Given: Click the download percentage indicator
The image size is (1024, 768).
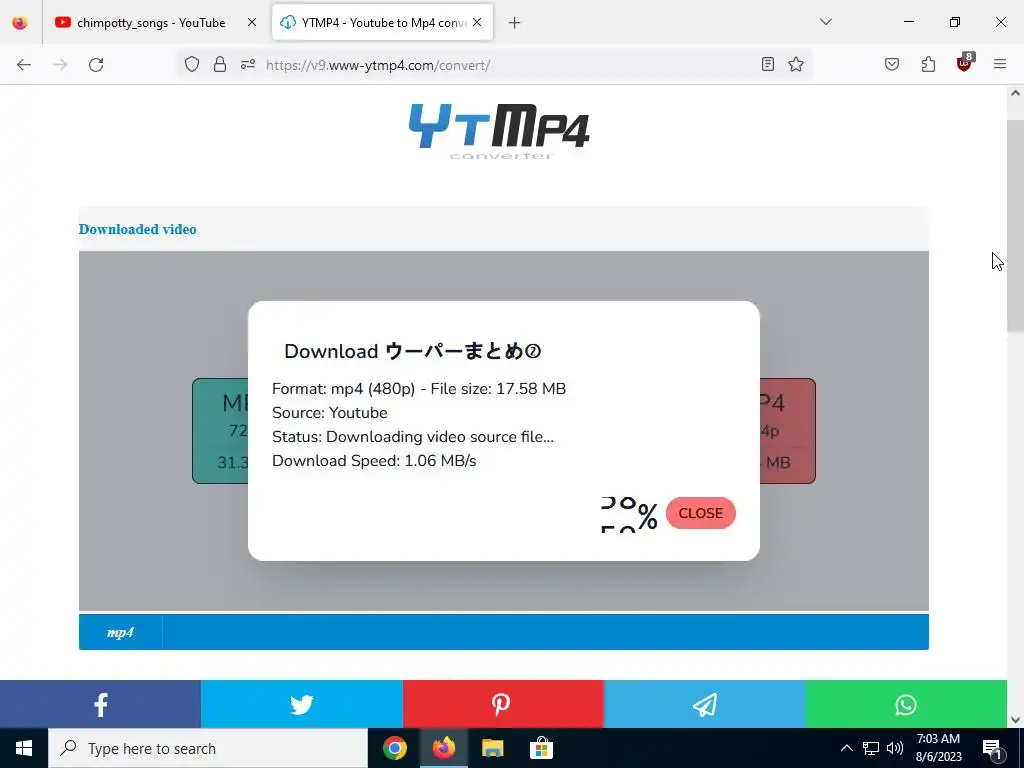Looking at the screenshot, I should (x=629, y=515).
